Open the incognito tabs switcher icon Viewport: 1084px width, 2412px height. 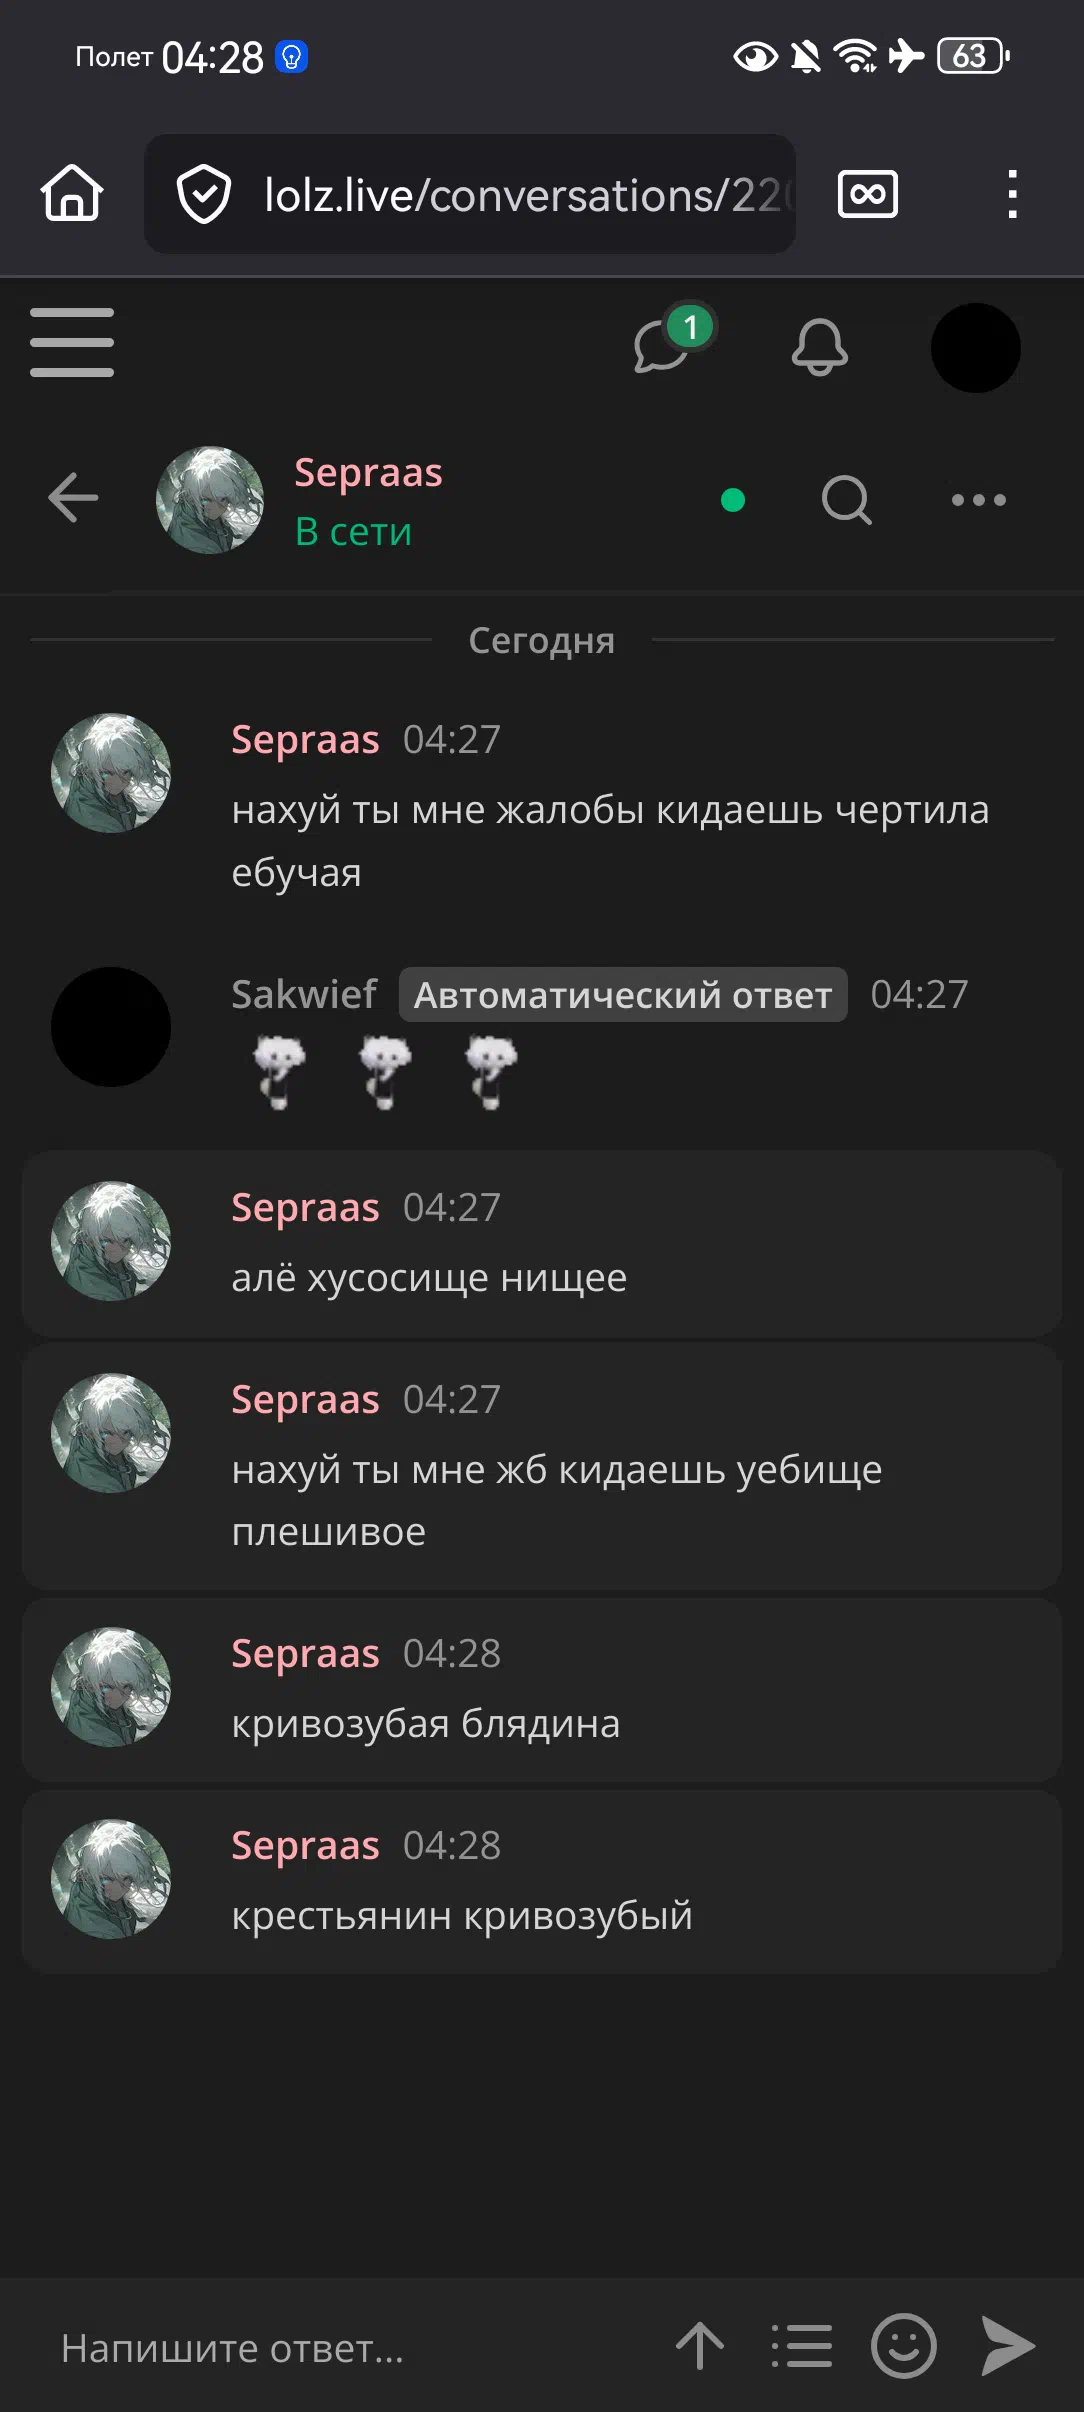click(867, 194)
